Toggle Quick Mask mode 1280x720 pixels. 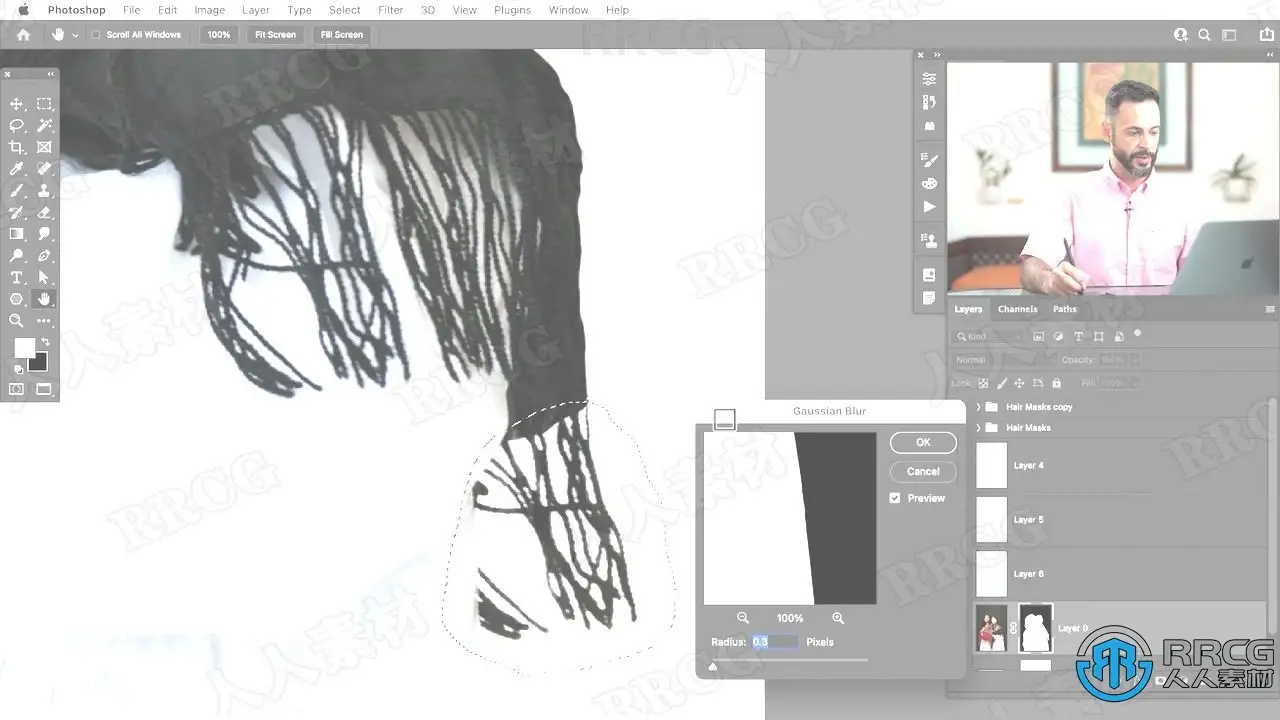tap(17, 389)
